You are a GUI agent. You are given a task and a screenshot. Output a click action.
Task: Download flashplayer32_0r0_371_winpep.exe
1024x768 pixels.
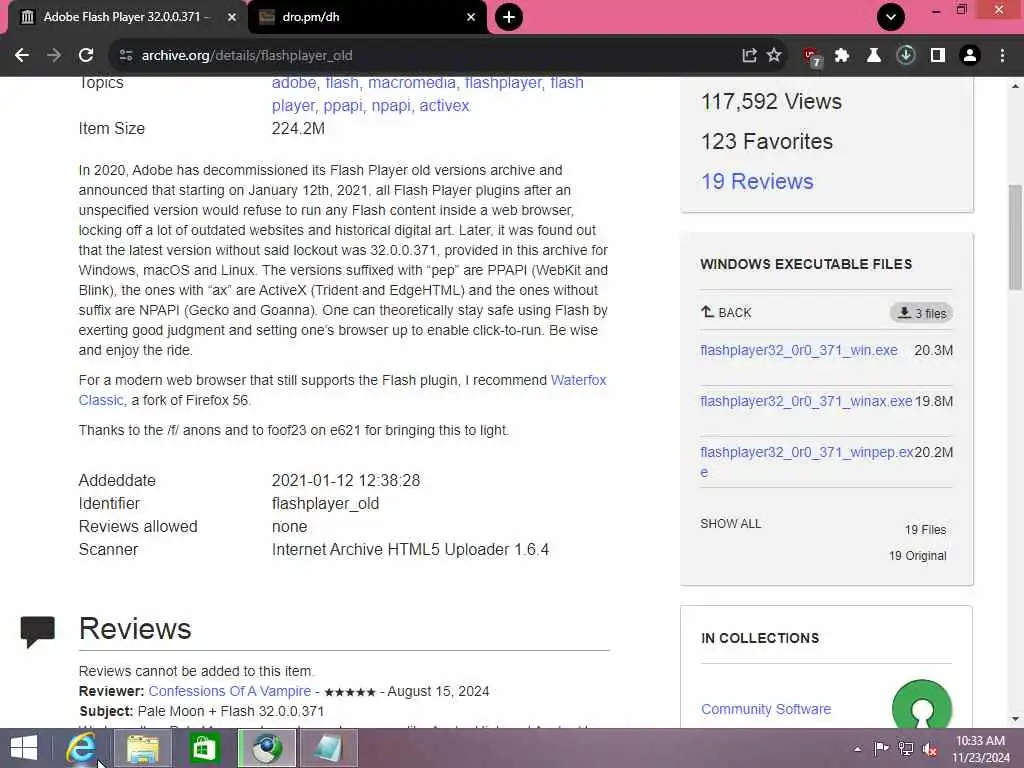coord(807,453)
